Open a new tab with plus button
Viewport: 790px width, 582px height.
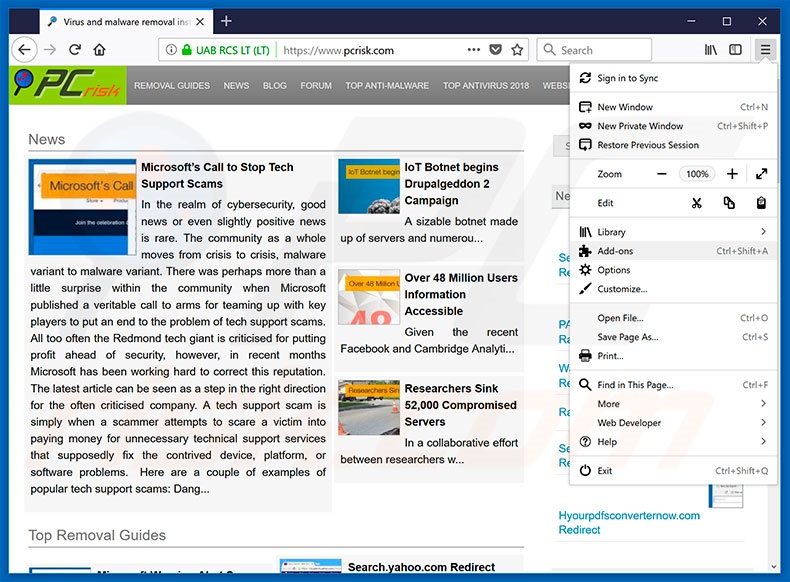tap(226, 21)
